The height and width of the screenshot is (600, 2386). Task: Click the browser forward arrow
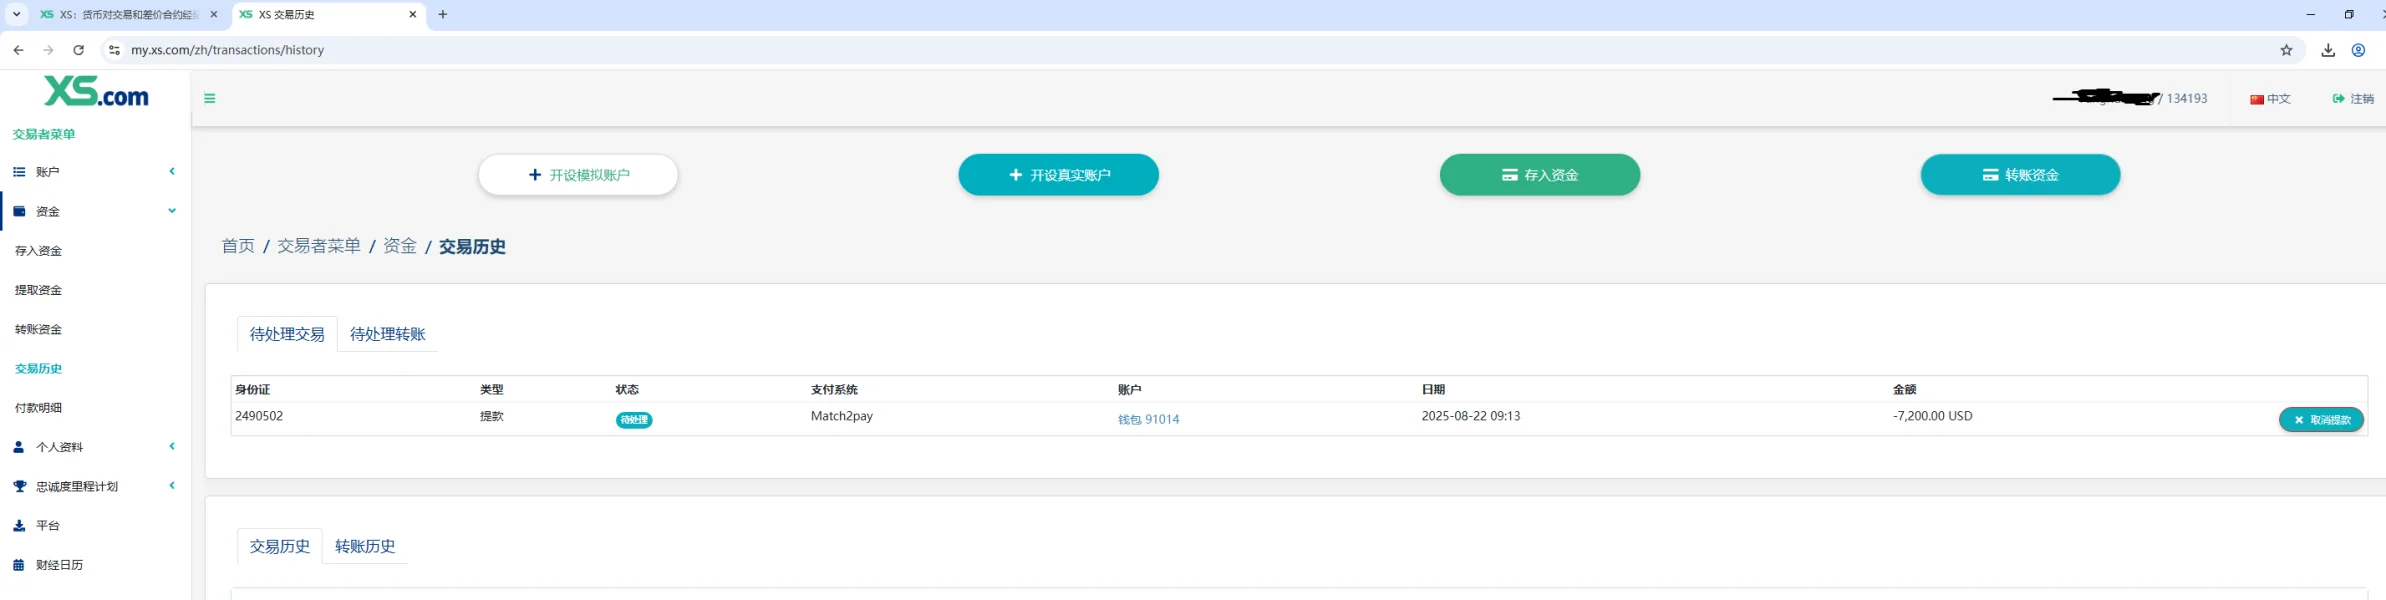tap(48, 50)
